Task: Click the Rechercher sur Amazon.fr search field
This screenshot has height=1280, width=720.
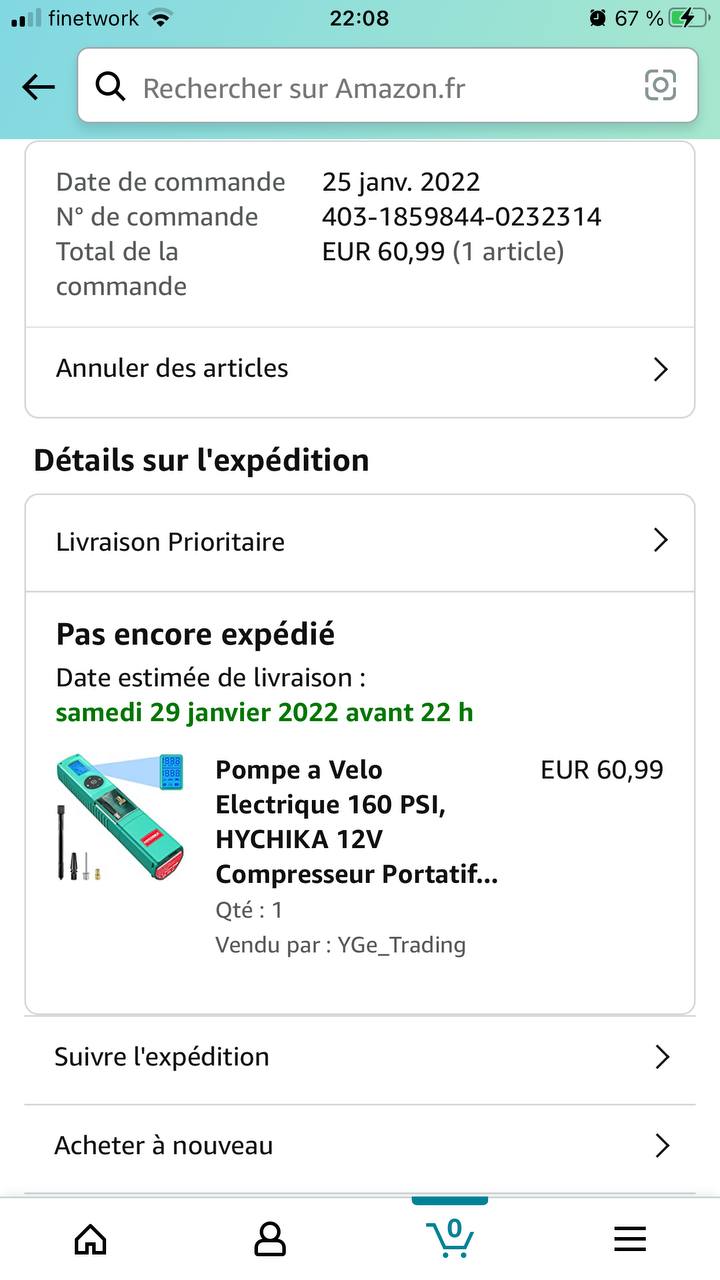Action: pyautogui.click(x=388, y=86)
